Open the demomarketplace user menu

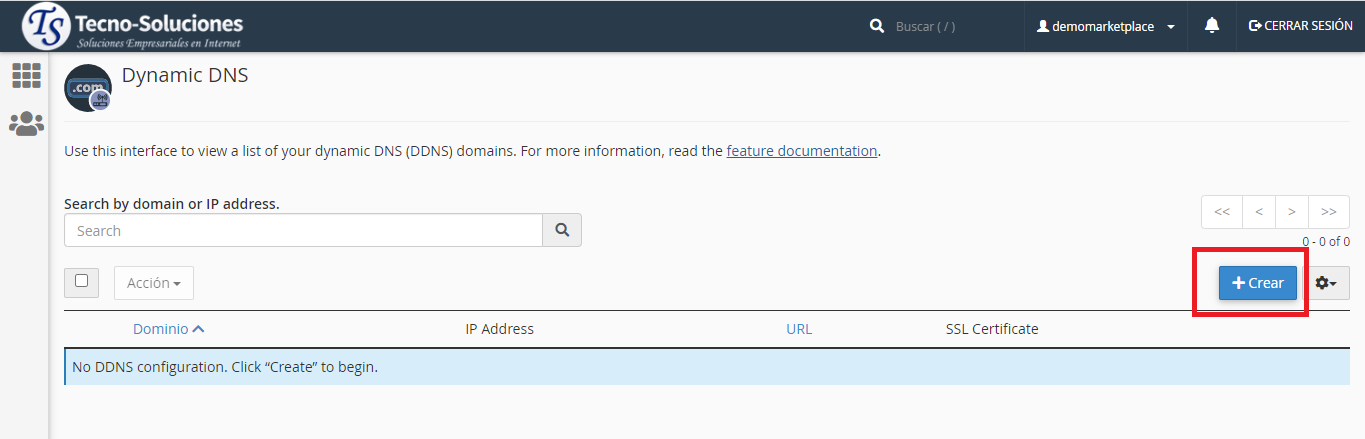1106,26
